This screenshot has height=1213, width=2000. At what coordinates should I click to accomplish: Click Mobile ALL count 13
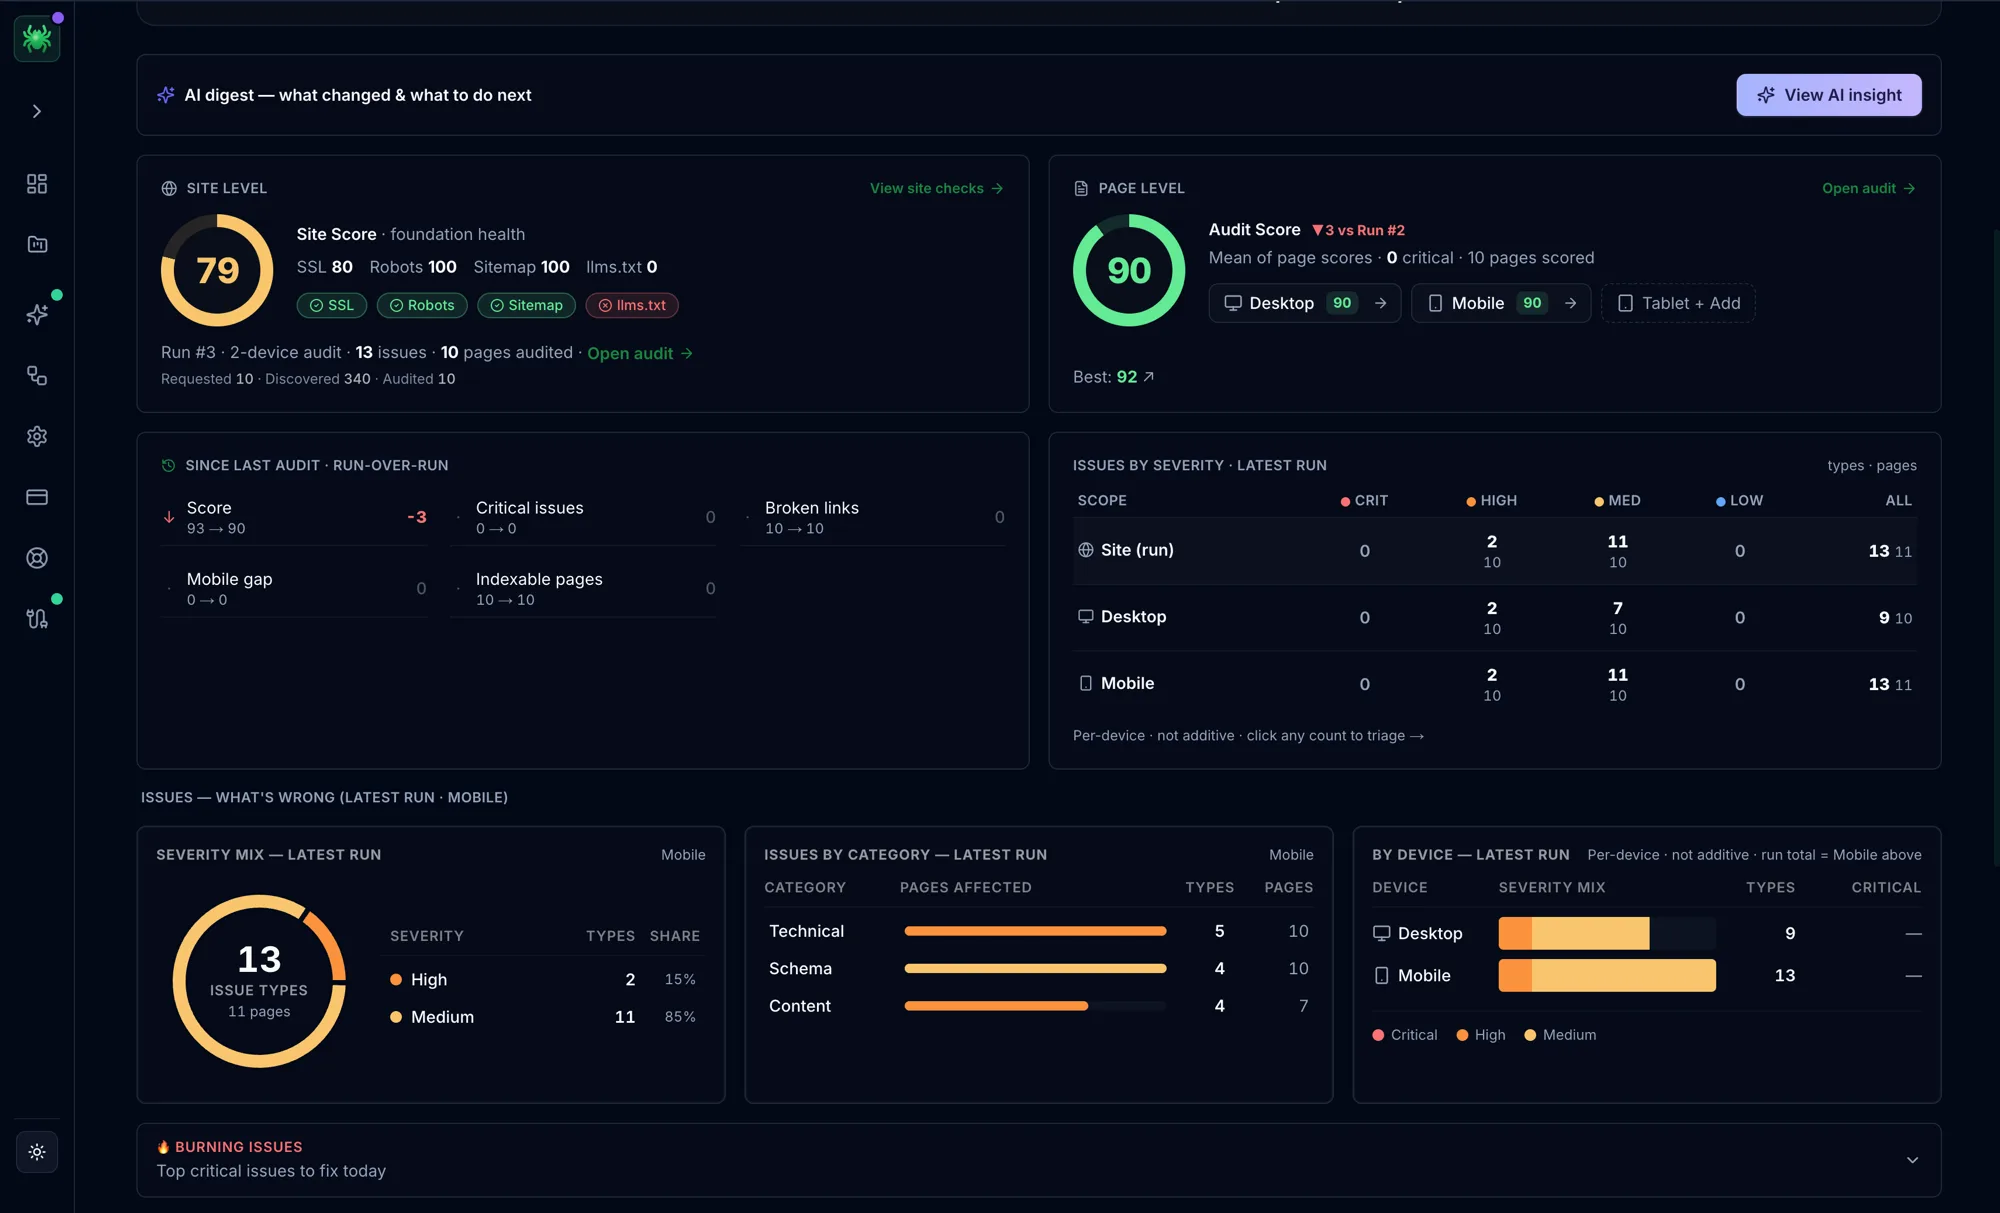(x=1879, y=684)
